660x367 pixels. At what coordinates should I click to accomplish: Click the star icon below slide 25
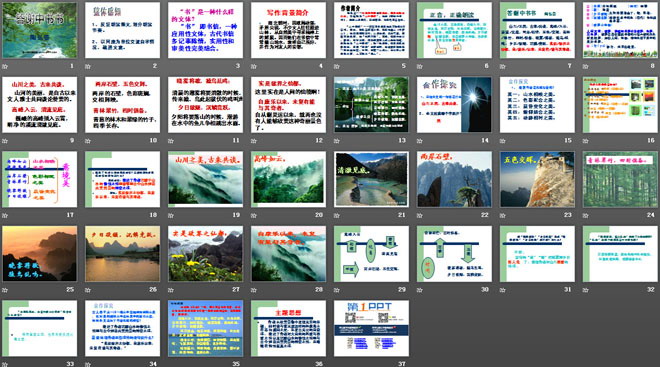[5, 290]
